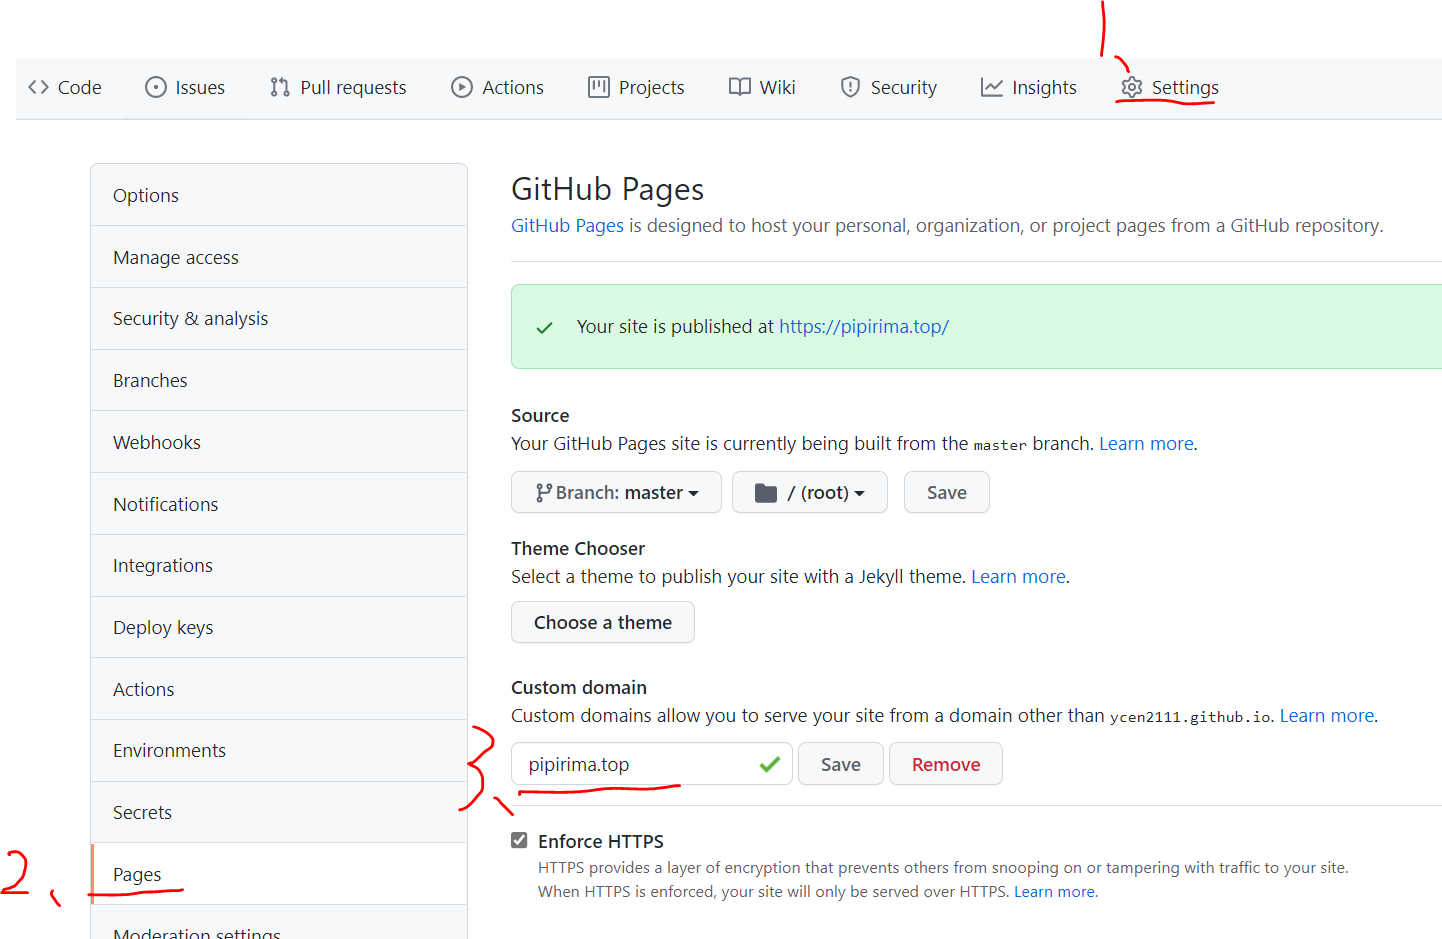Switch to the top Actions tab

[x=497, y=88]
